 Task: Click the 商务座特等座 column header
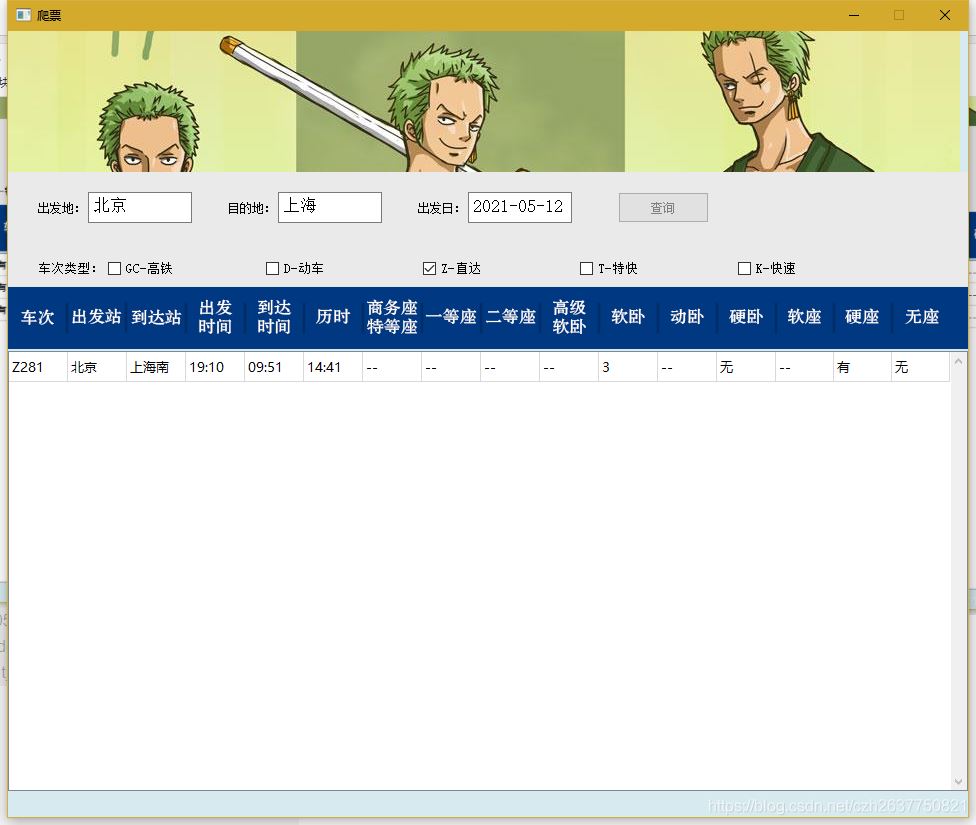click(x=391, y=317)
